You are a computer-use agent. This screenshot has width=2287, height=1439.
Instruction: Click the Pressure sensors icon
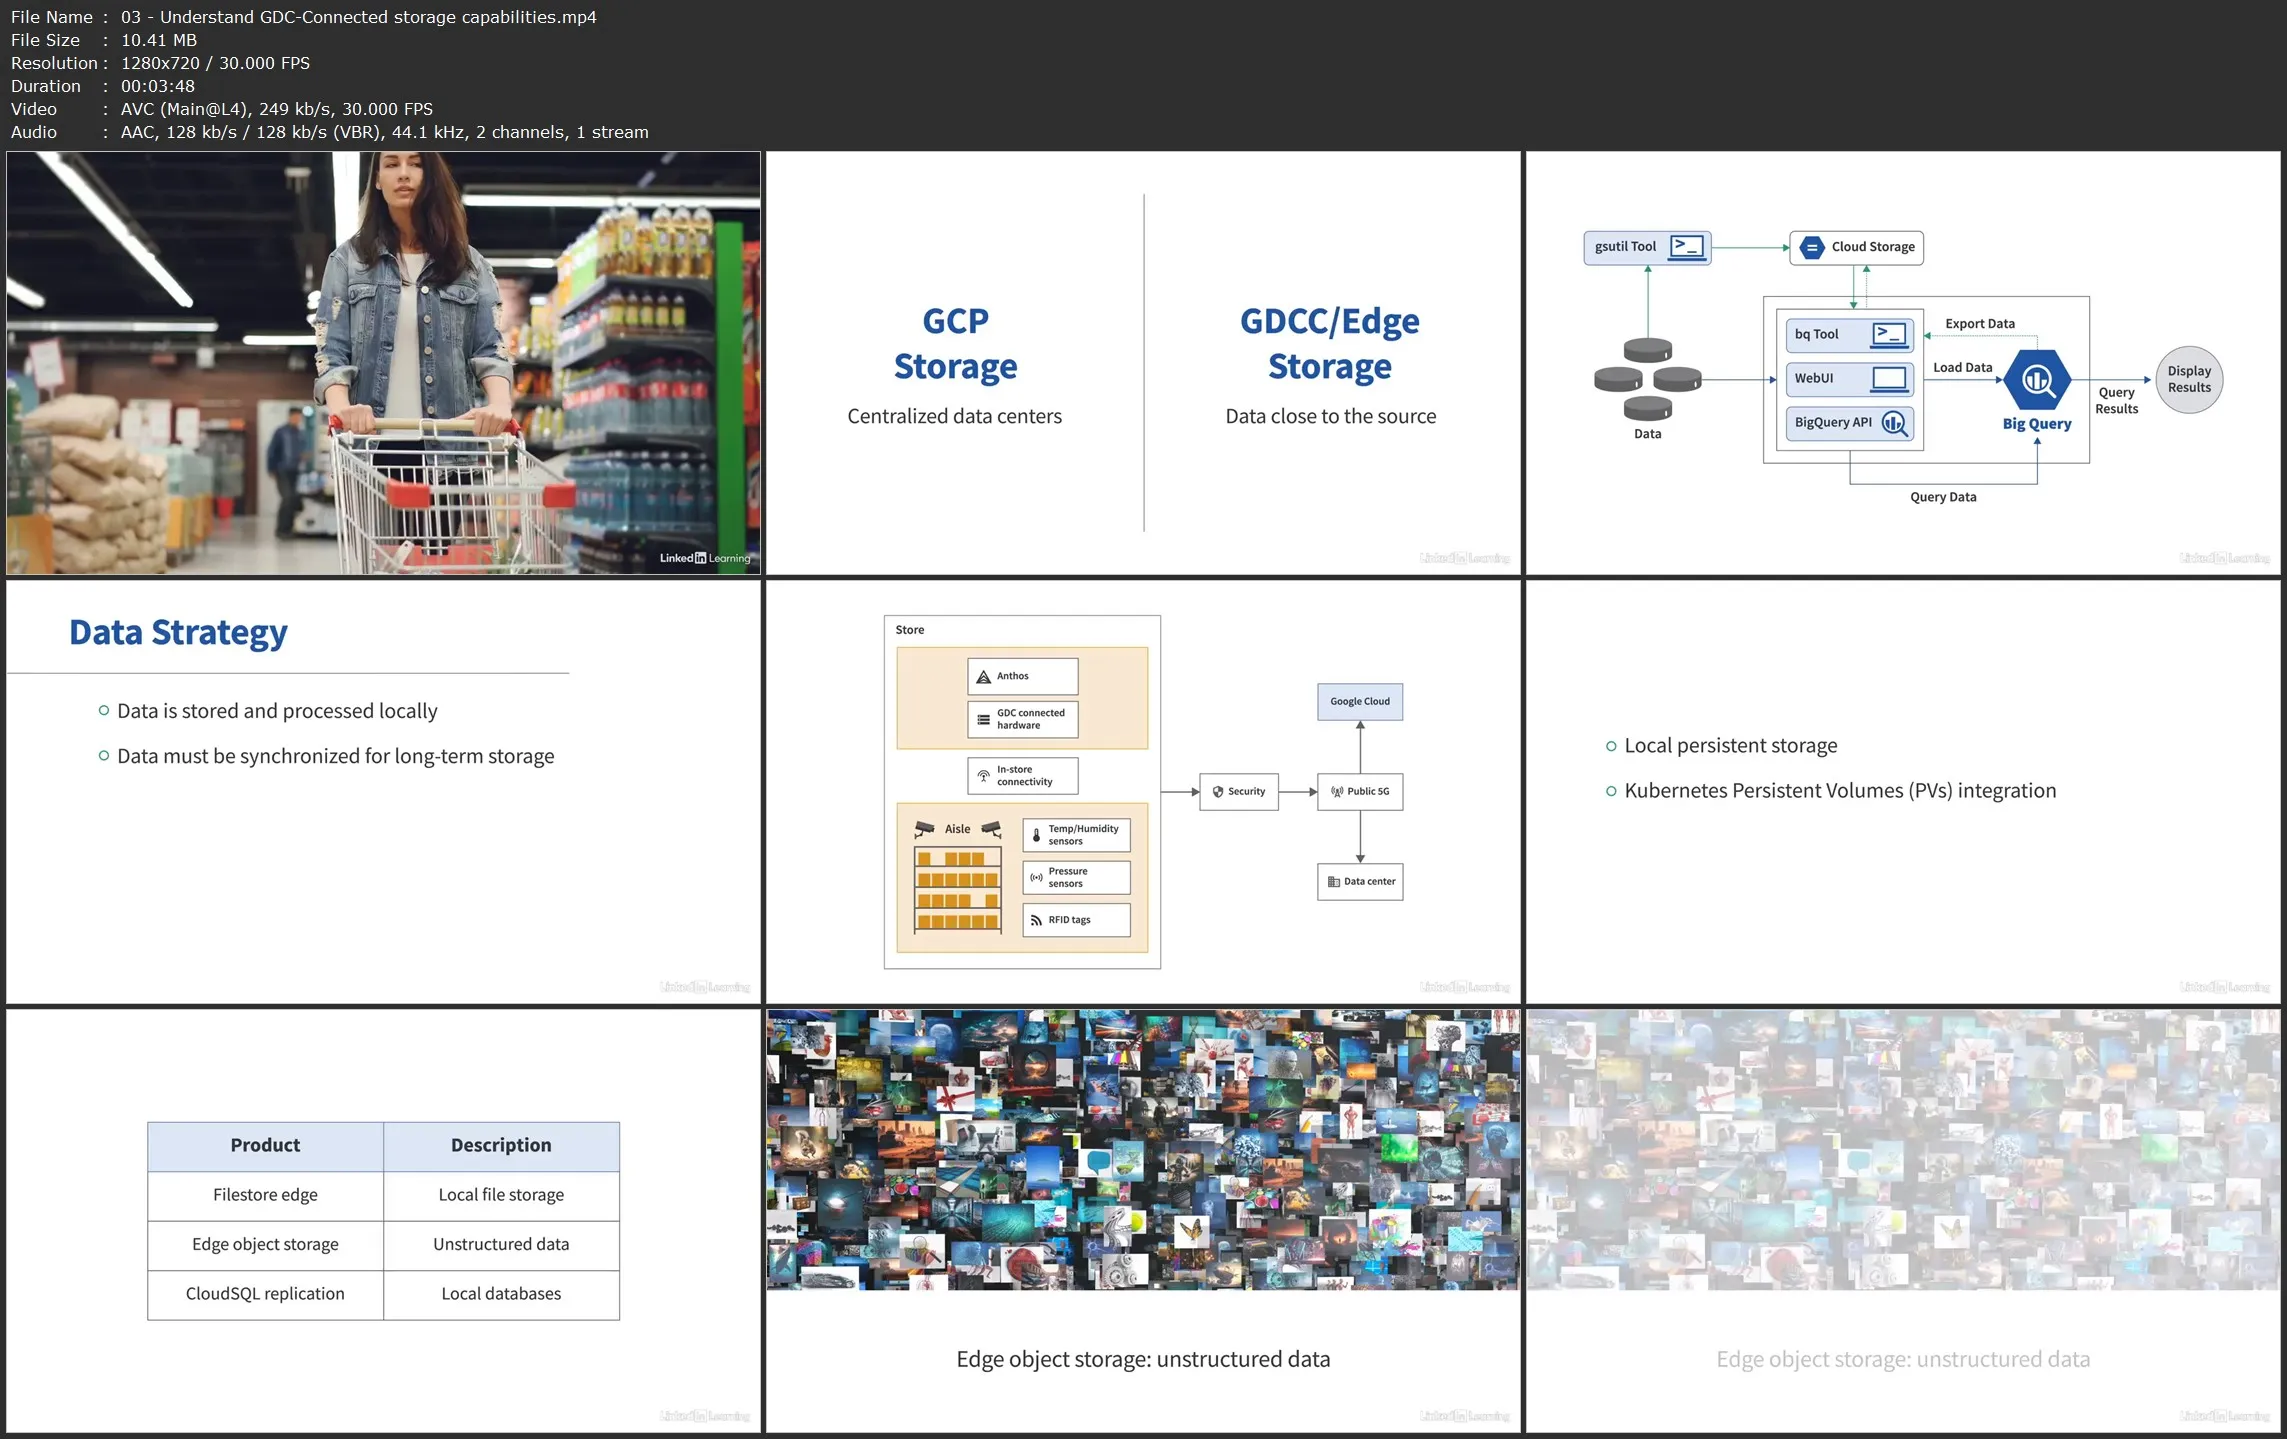point(1036,878)
